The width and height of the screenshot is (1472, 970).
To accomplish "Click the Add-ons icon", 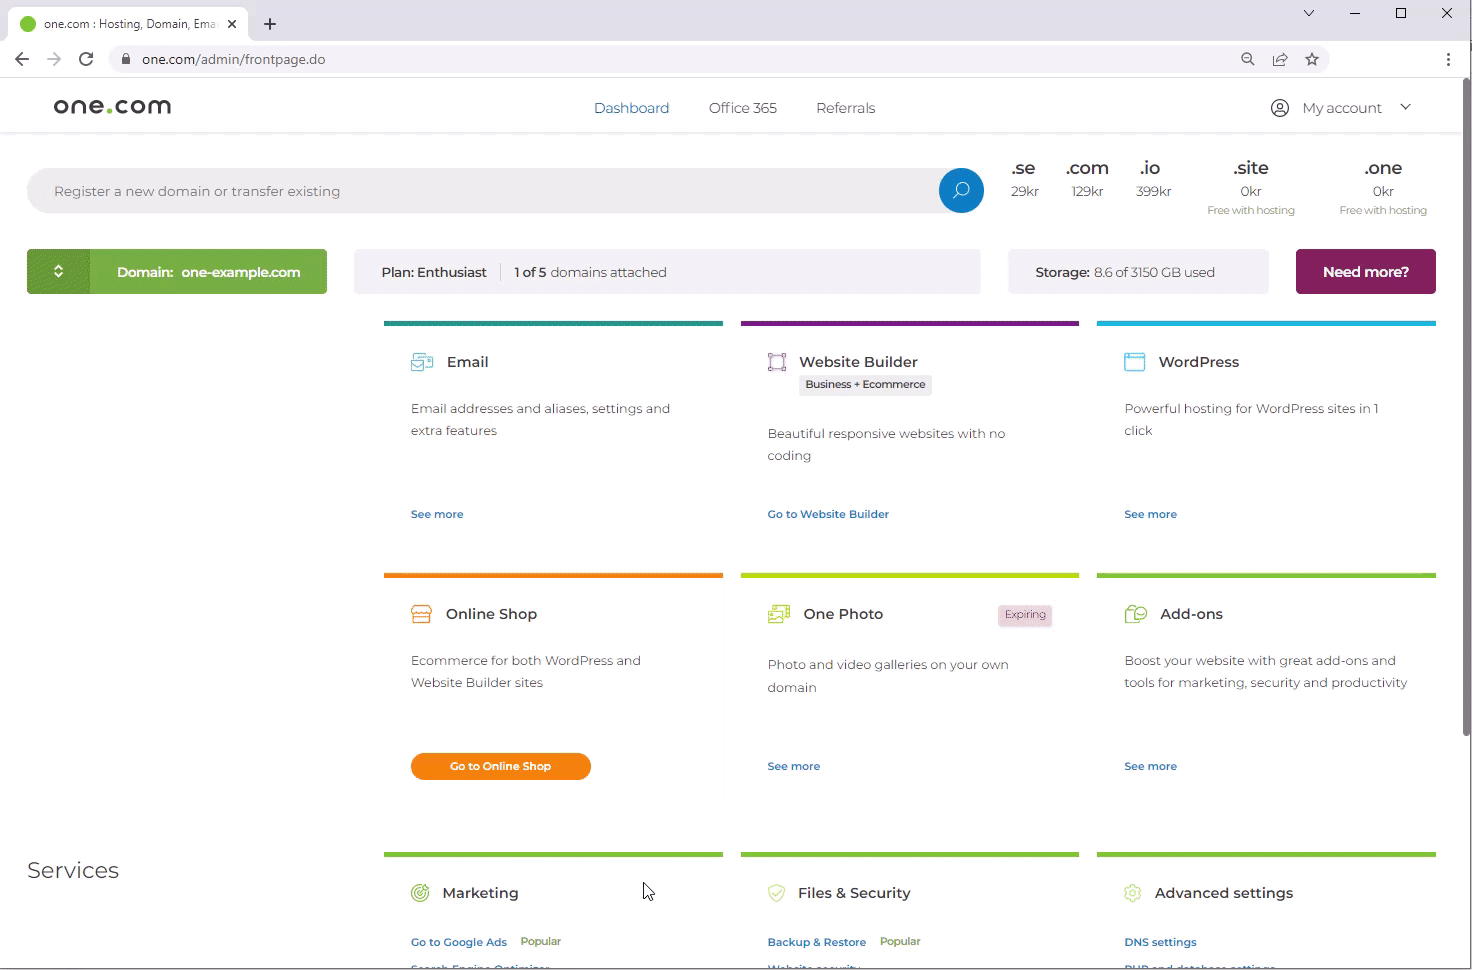I will pos(1135,614).
